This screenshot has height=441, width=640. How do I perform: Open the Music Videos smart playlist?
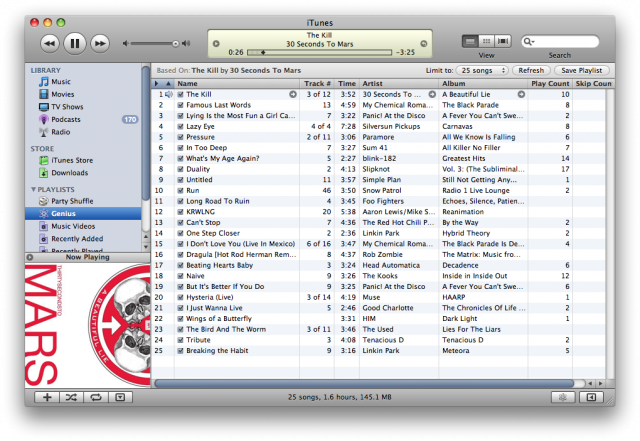[73, 226]
